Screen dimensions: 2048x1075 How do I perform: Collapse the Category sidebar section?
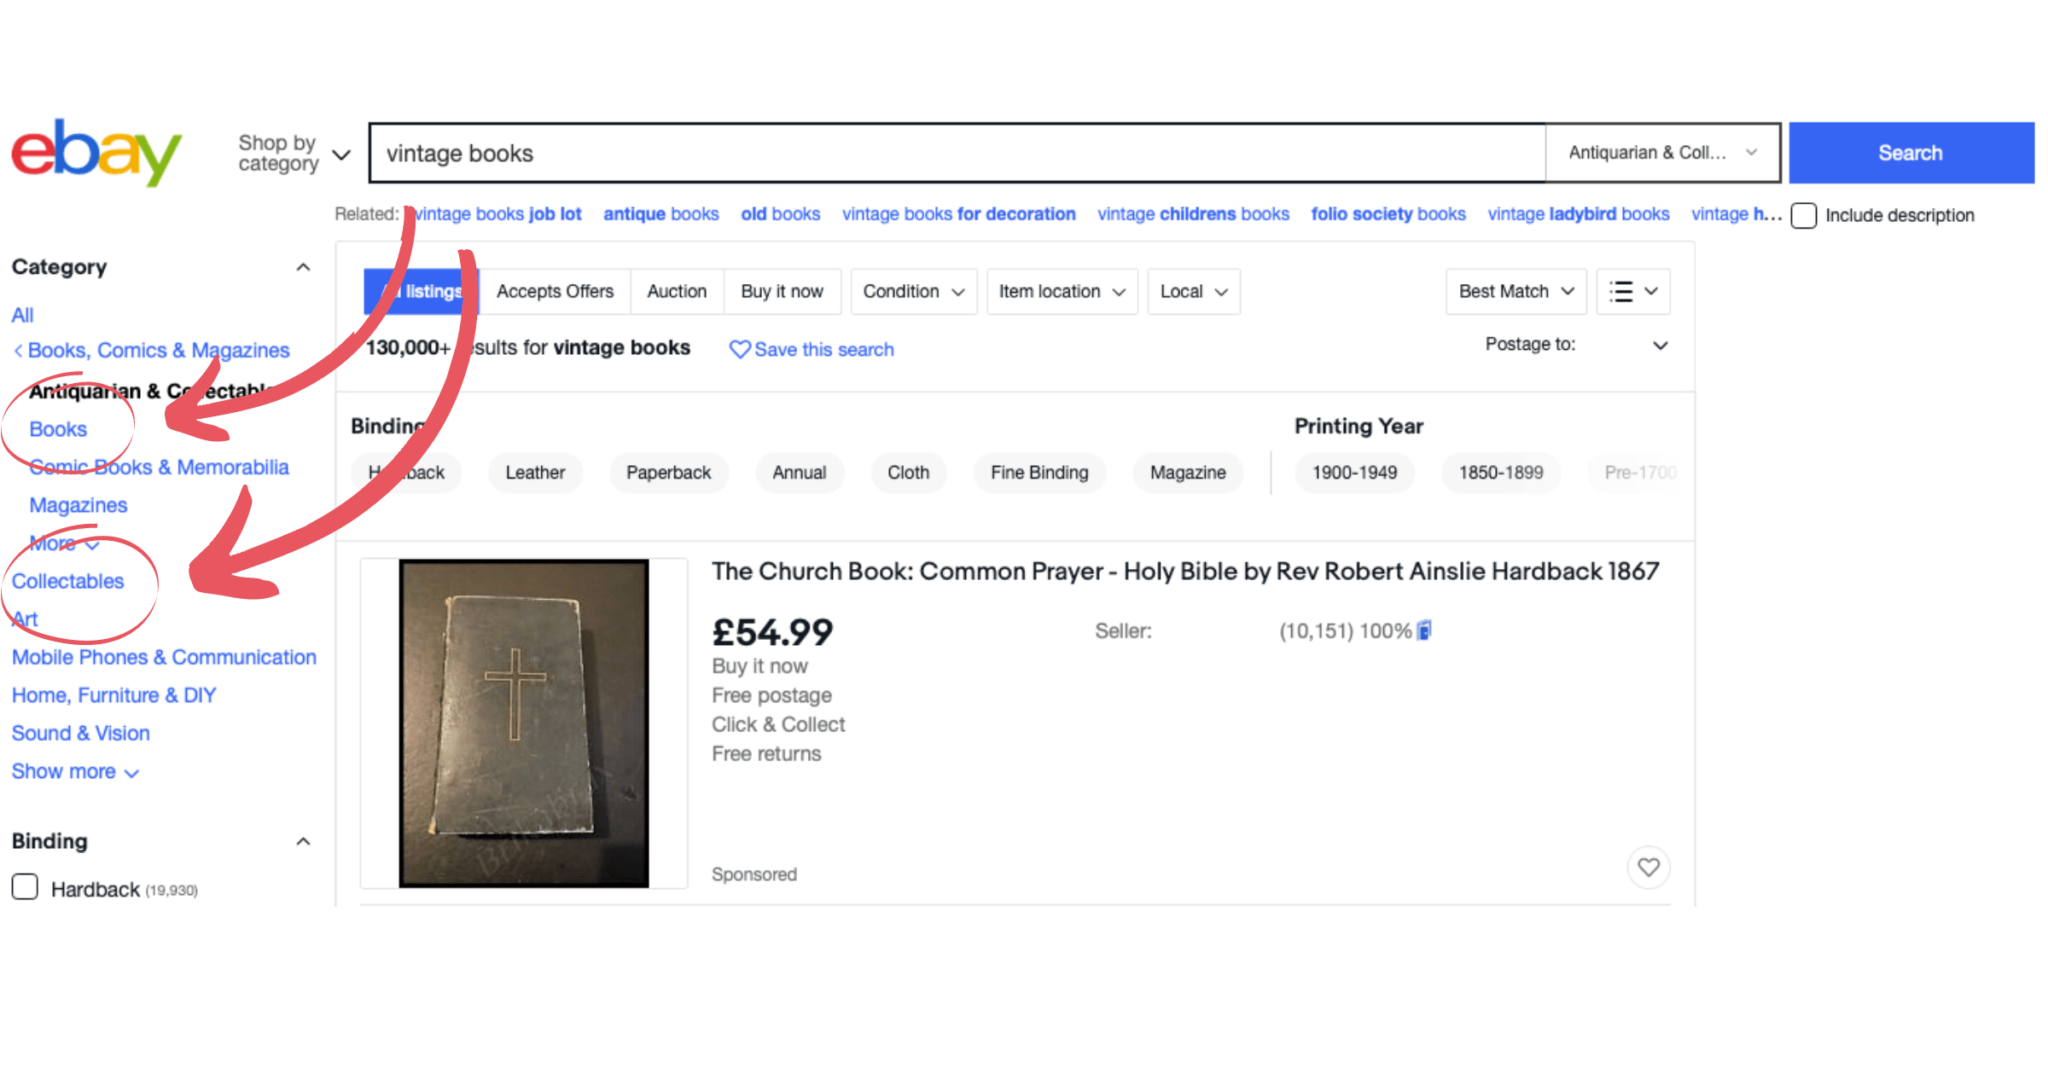click(303, 266)
